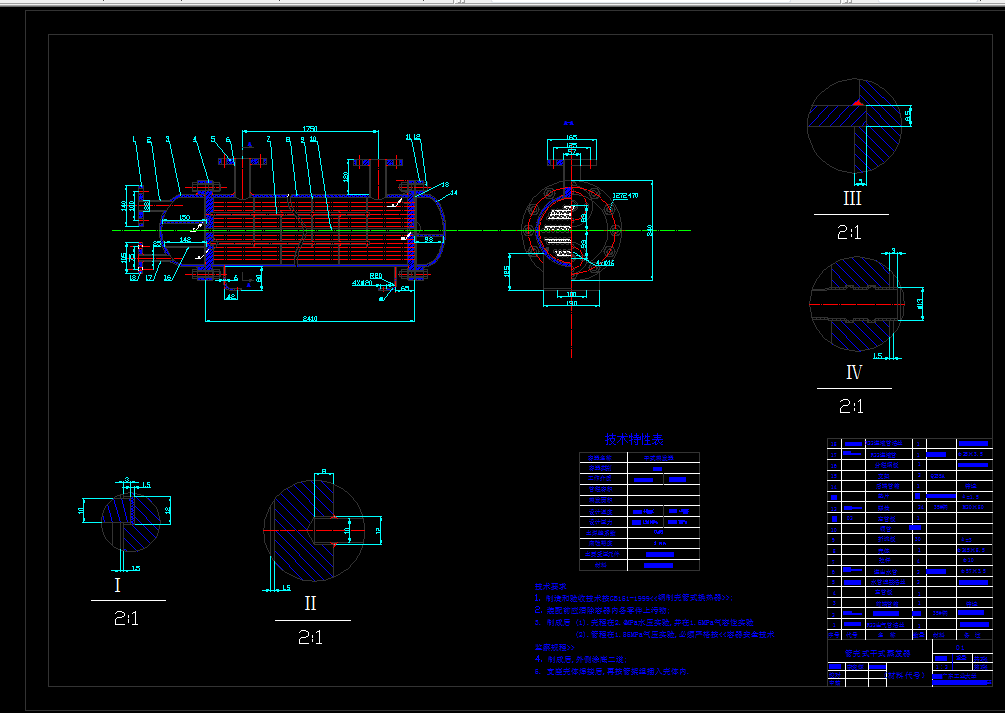Select callout number 18 near right tubesheet

(445, 185)
